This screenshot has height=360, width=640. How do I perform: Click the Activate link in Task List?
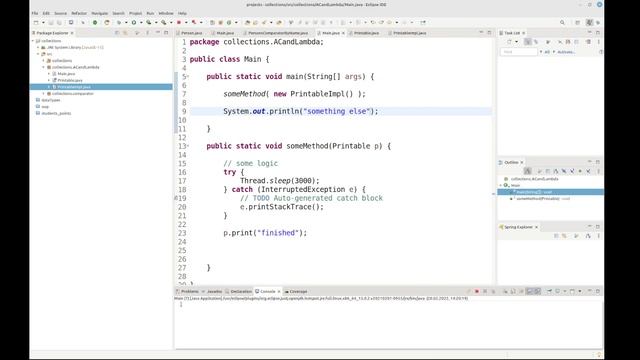coord(566,52)
